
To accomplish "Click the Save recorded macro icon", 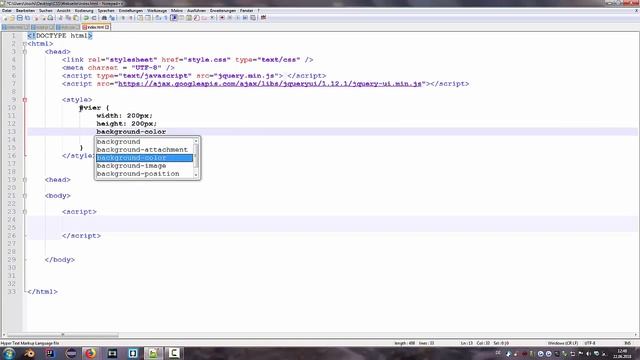I will coord(253,18).
